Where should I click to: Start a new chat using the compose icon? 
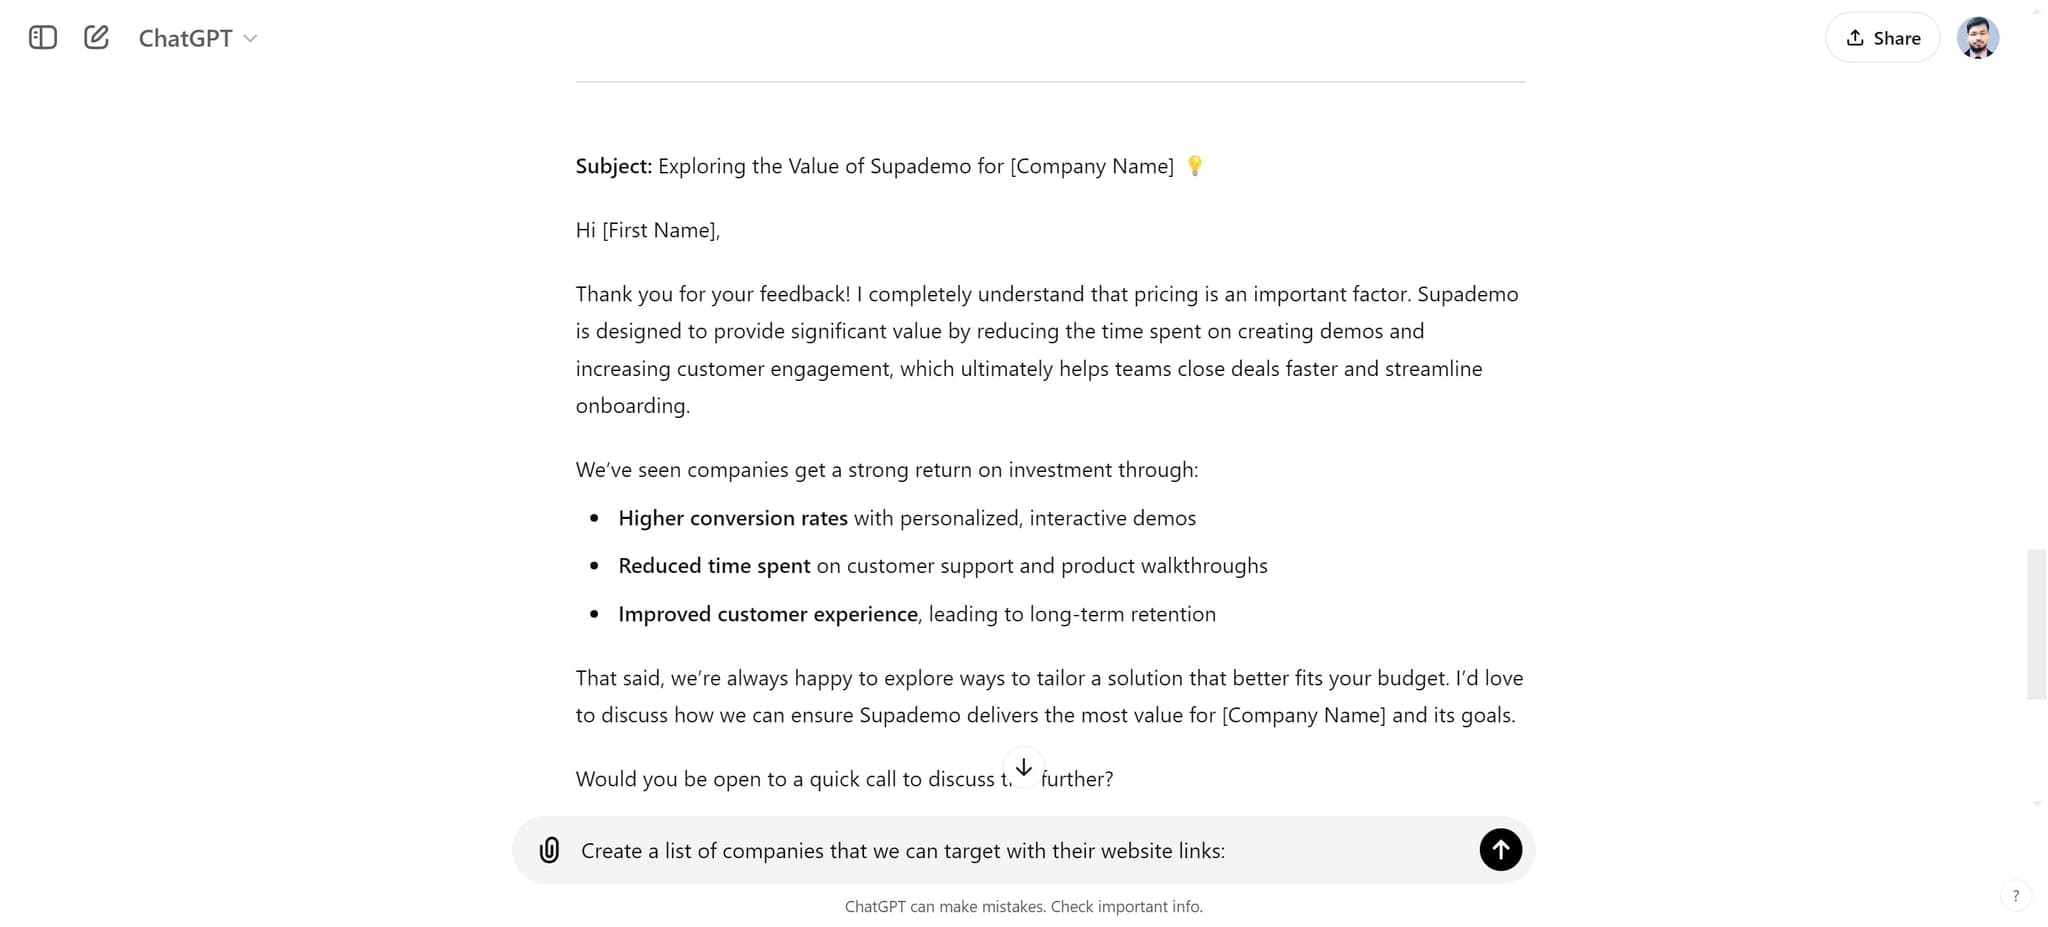[96, 37]
